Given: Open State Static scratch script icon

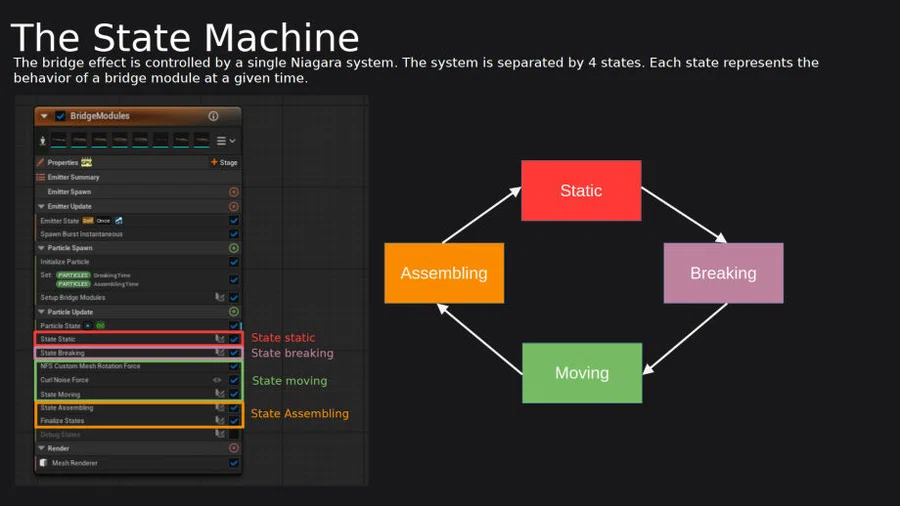Looking at the screenshot, I should [x=219, y=339].
